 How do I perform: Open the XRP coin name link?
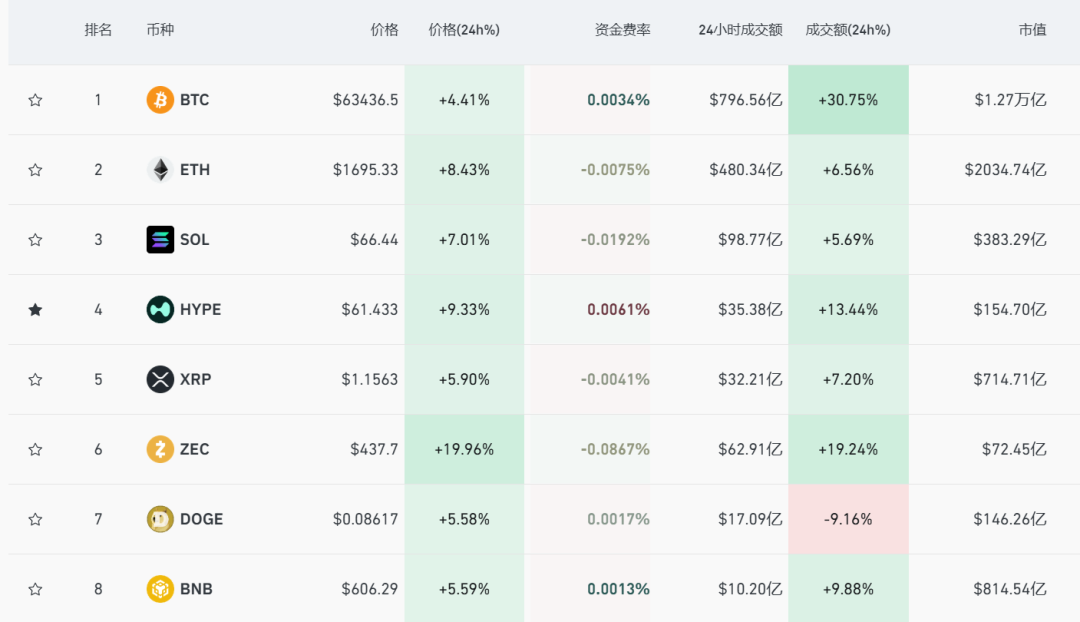(x=196, y=380)
